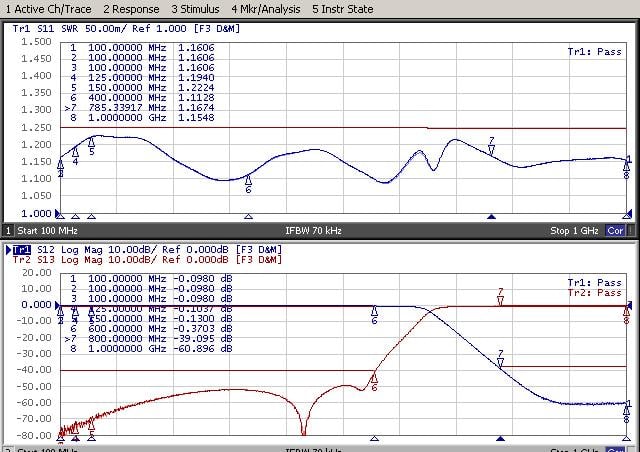This screenshot has height=452, width=640.
Task: Click the 785.33917 MHz marker 7 row
Action: pyautogui.click(x=140, y=108)
